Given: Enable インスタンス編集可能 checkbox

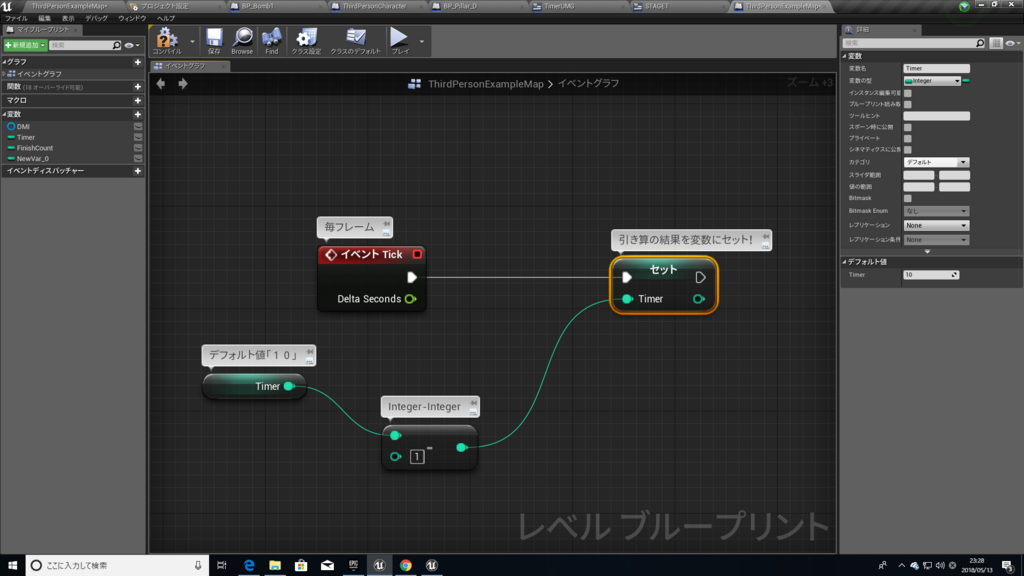Looking at the screenshot, I should [x=908, y=93].
